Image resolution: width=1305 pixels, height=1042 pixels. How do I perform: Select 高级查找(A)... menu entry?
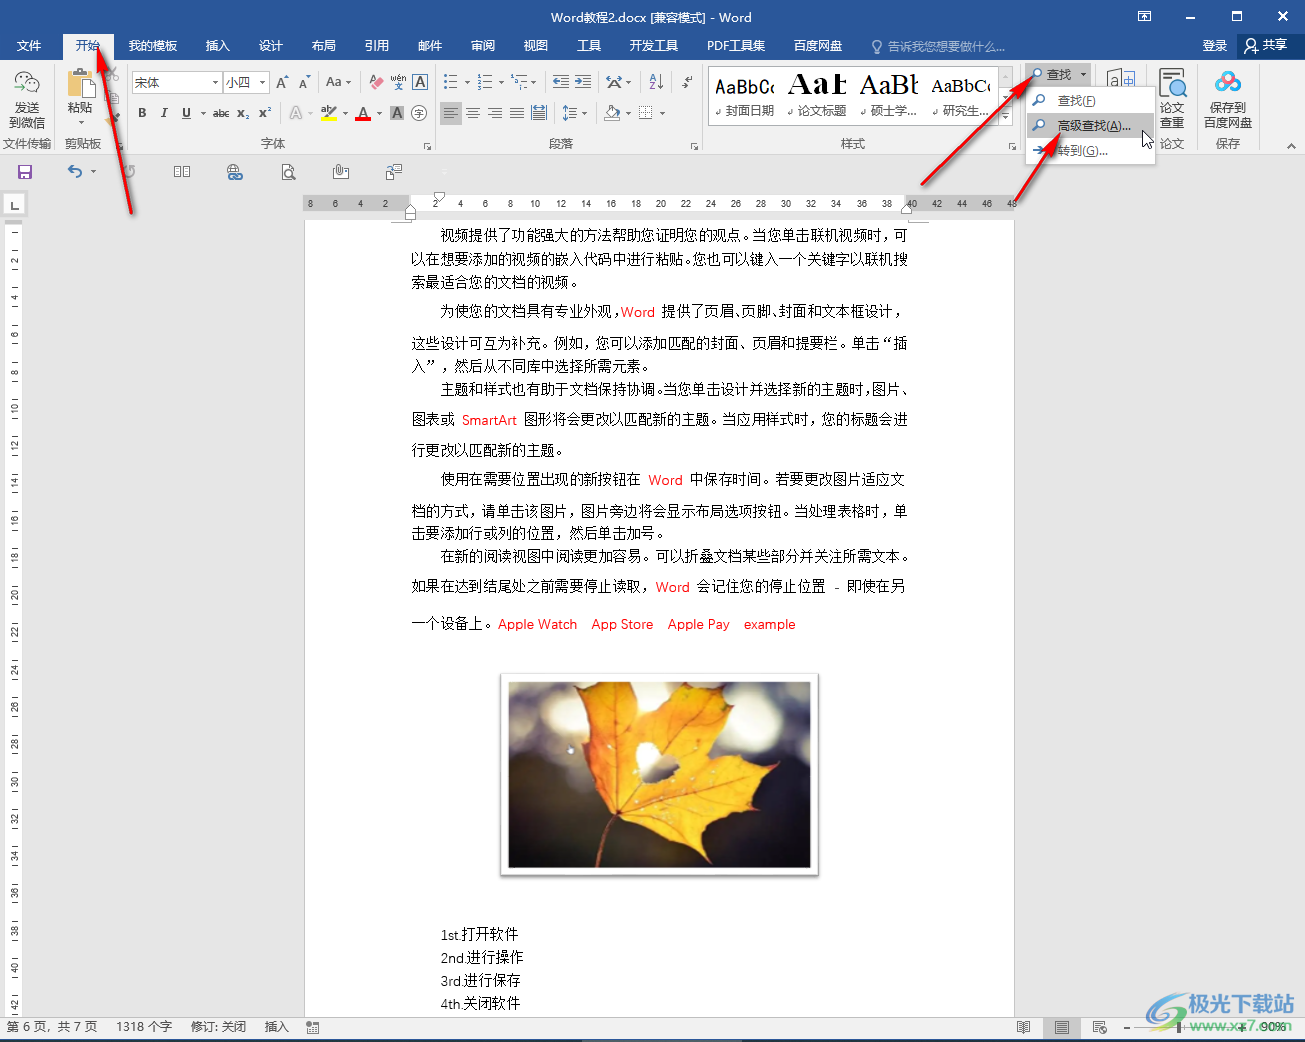click(1091, 126)
